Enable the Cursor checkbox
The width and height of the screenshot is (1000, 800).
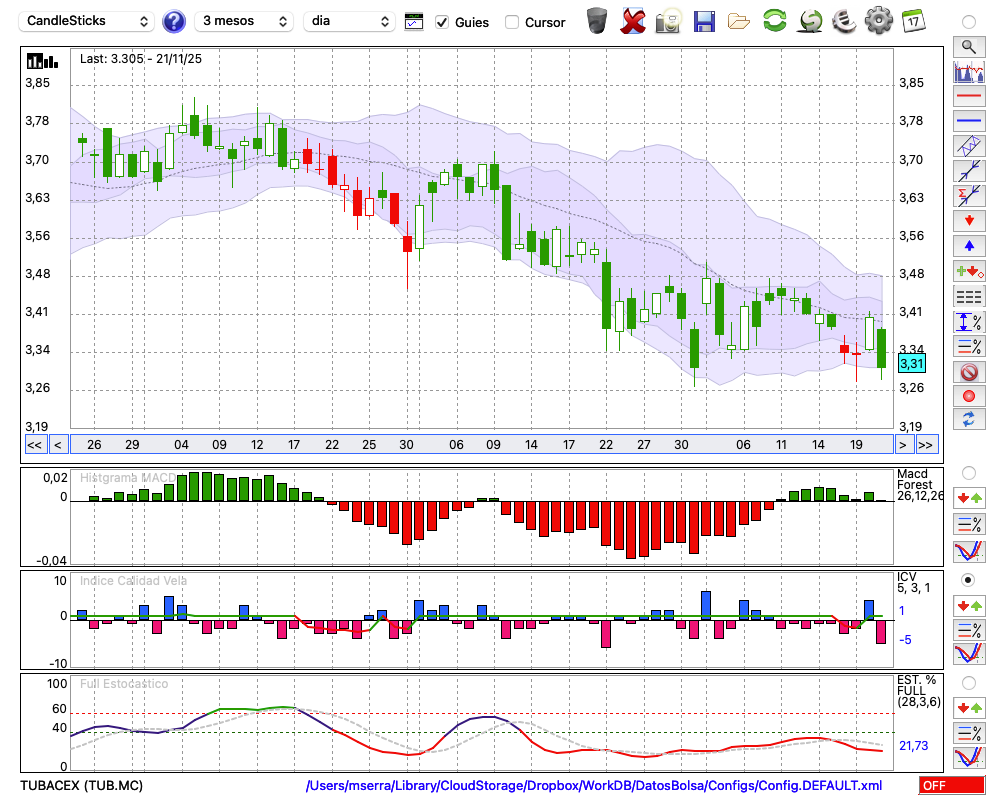(x=511, y=22)
